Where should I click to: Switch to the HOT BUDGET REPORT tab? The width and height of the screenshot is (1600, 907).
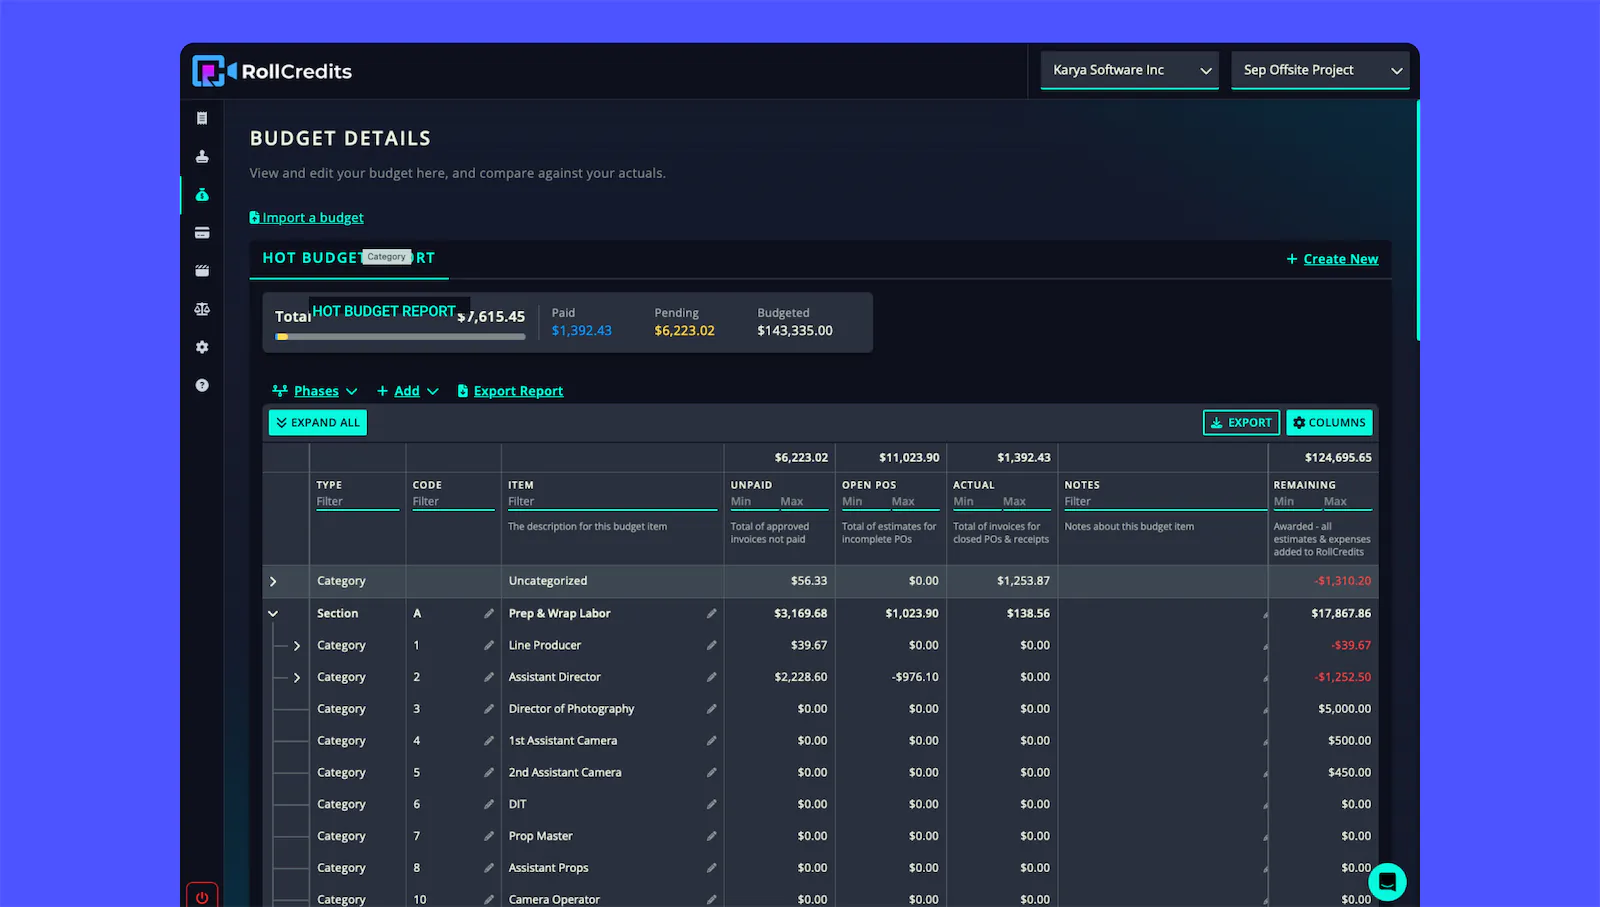tap(348, 258)
